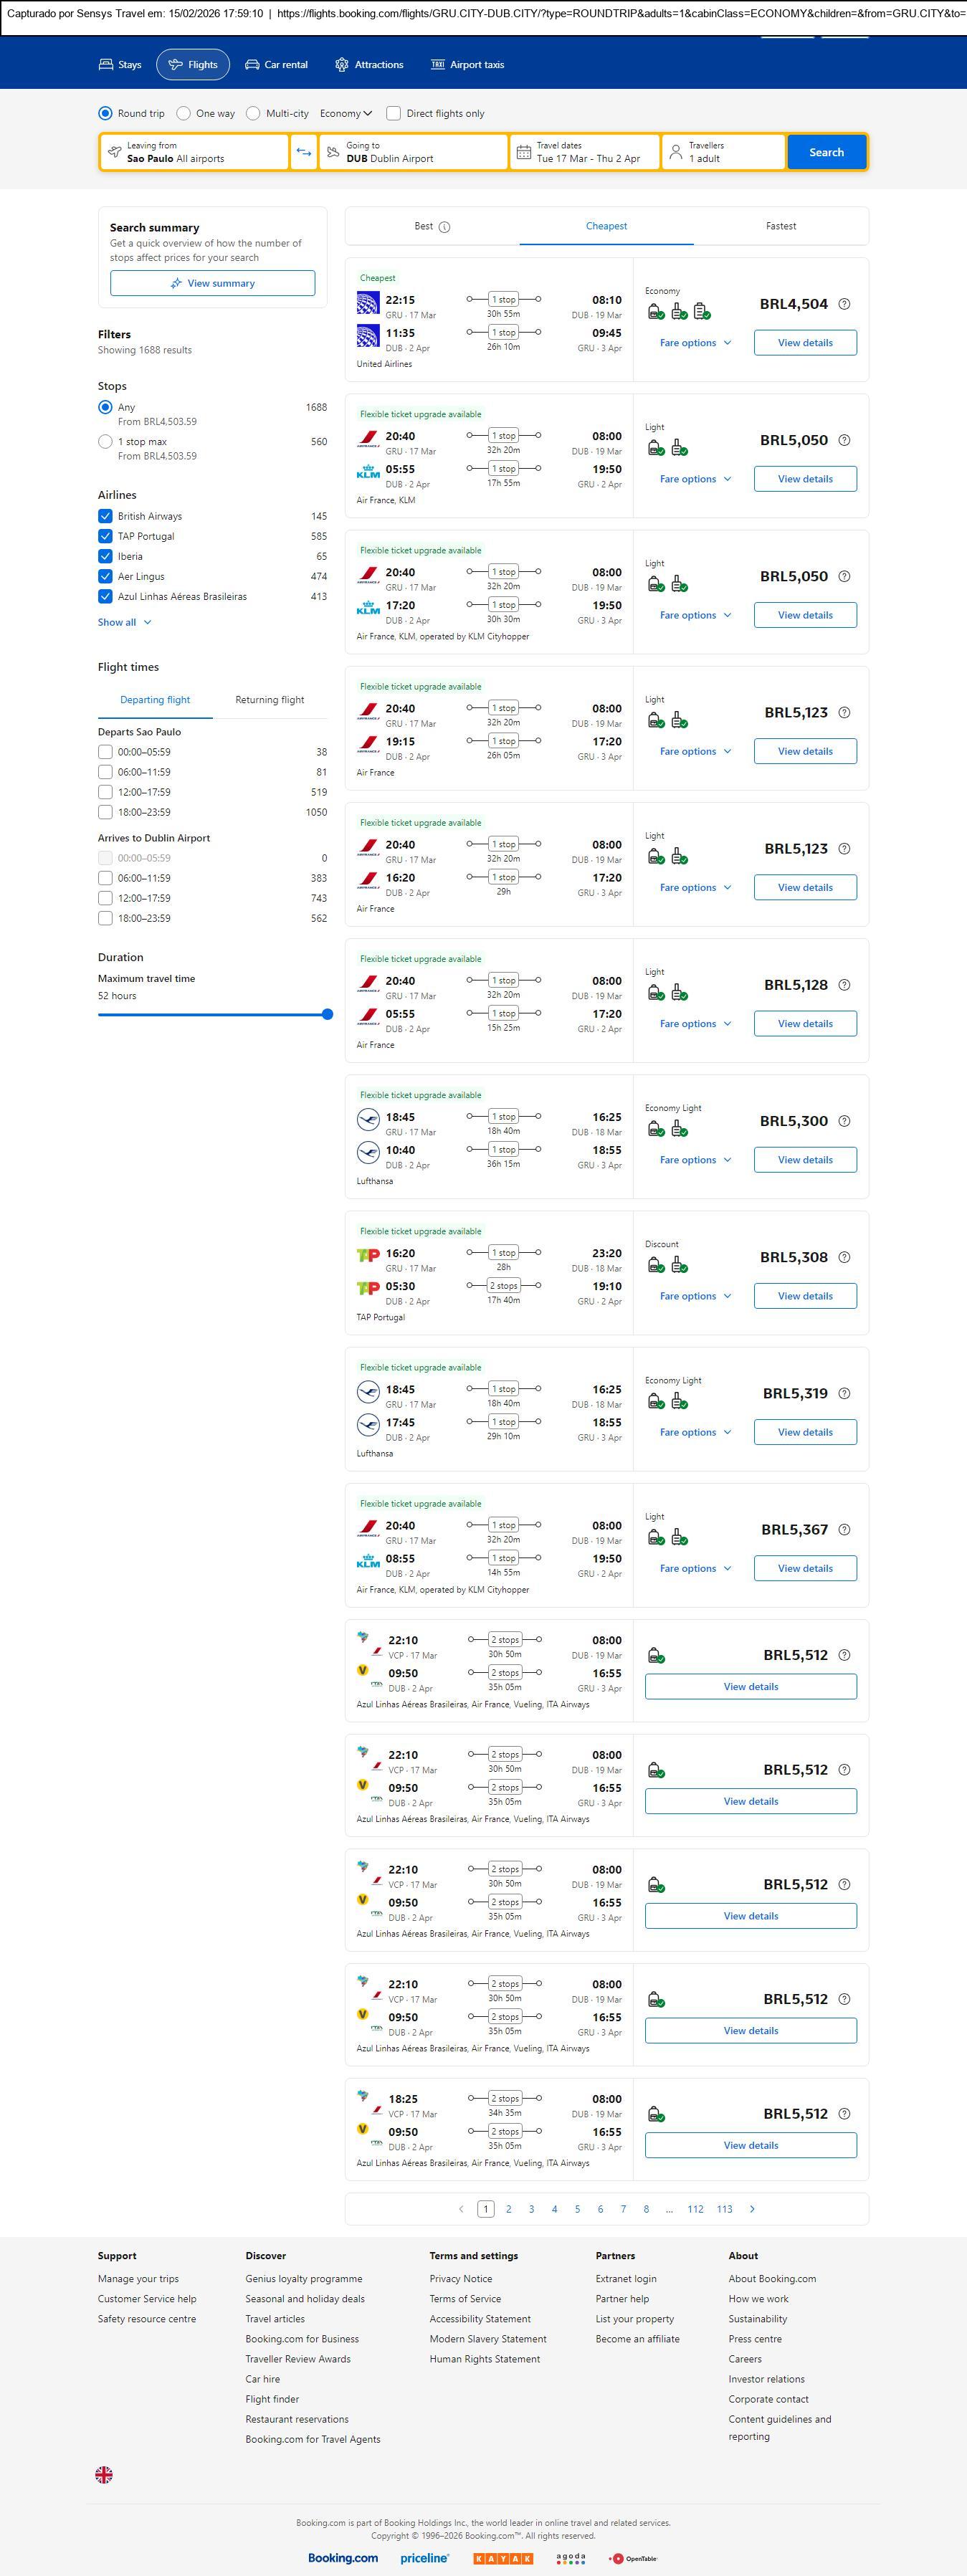Viewport: 967px width, 2576px height.
Task: Open the Returning flight times tab
Action: pyautogui.click(x=269, y=700)
